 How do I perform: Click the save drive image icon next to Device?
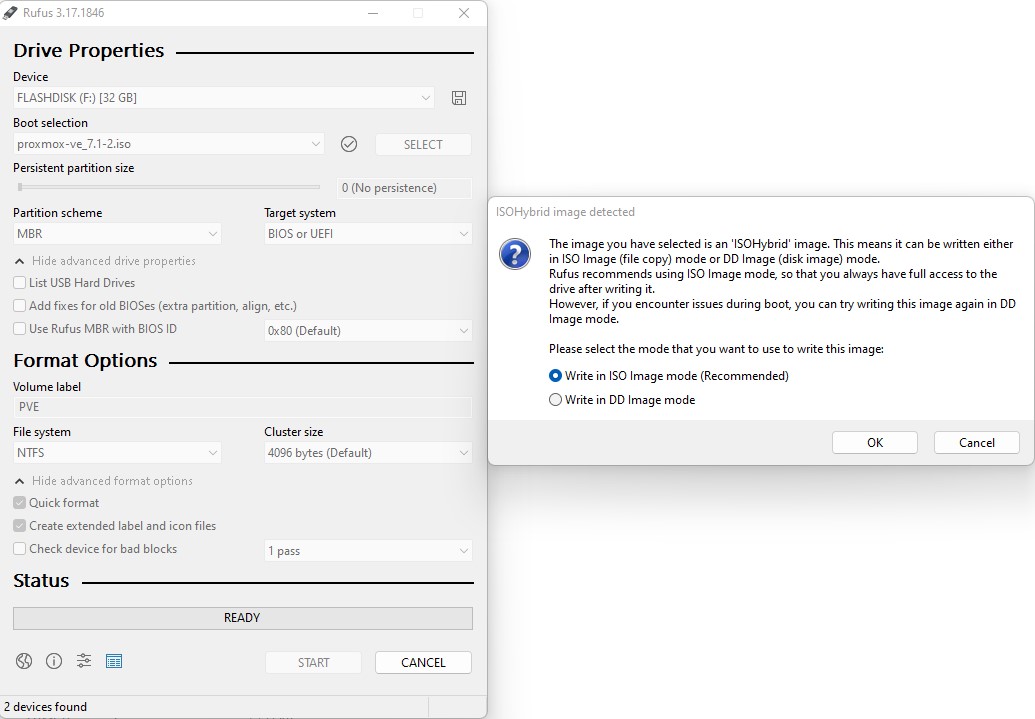click(x=459, y=98)
